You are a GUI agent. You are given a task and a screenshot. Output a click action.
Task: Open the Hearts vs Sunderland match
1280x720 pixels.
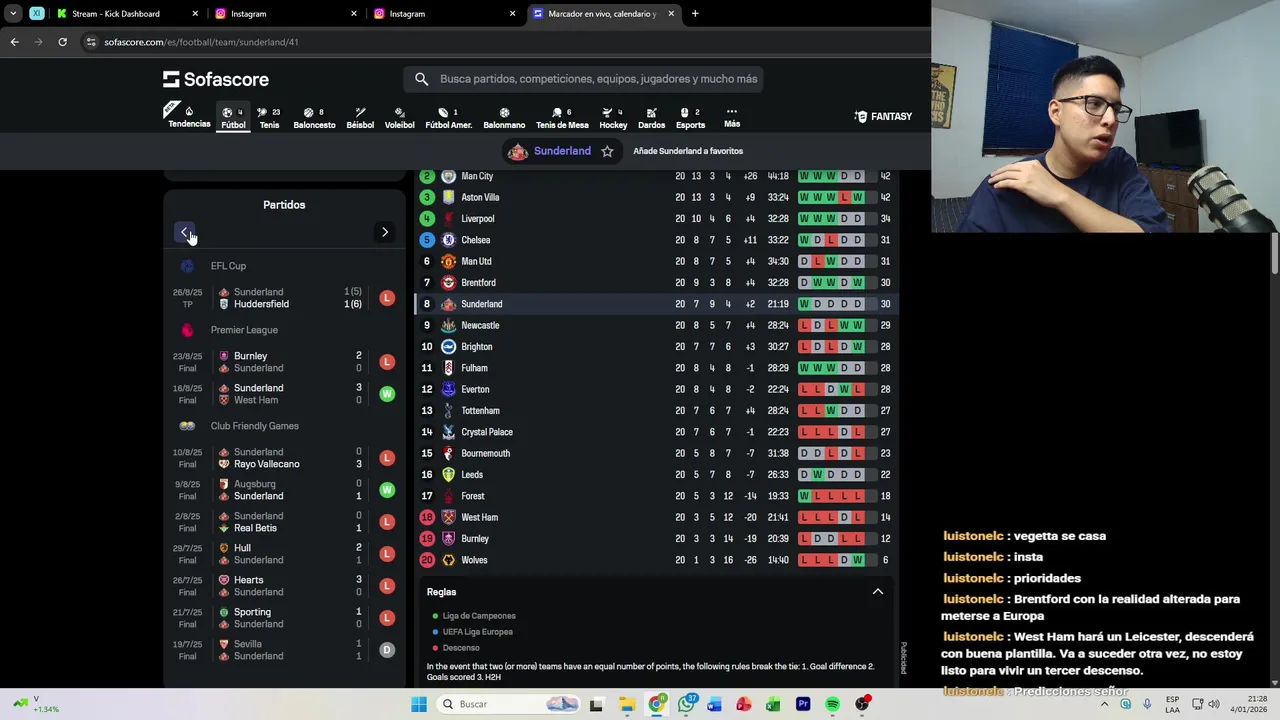284,586
